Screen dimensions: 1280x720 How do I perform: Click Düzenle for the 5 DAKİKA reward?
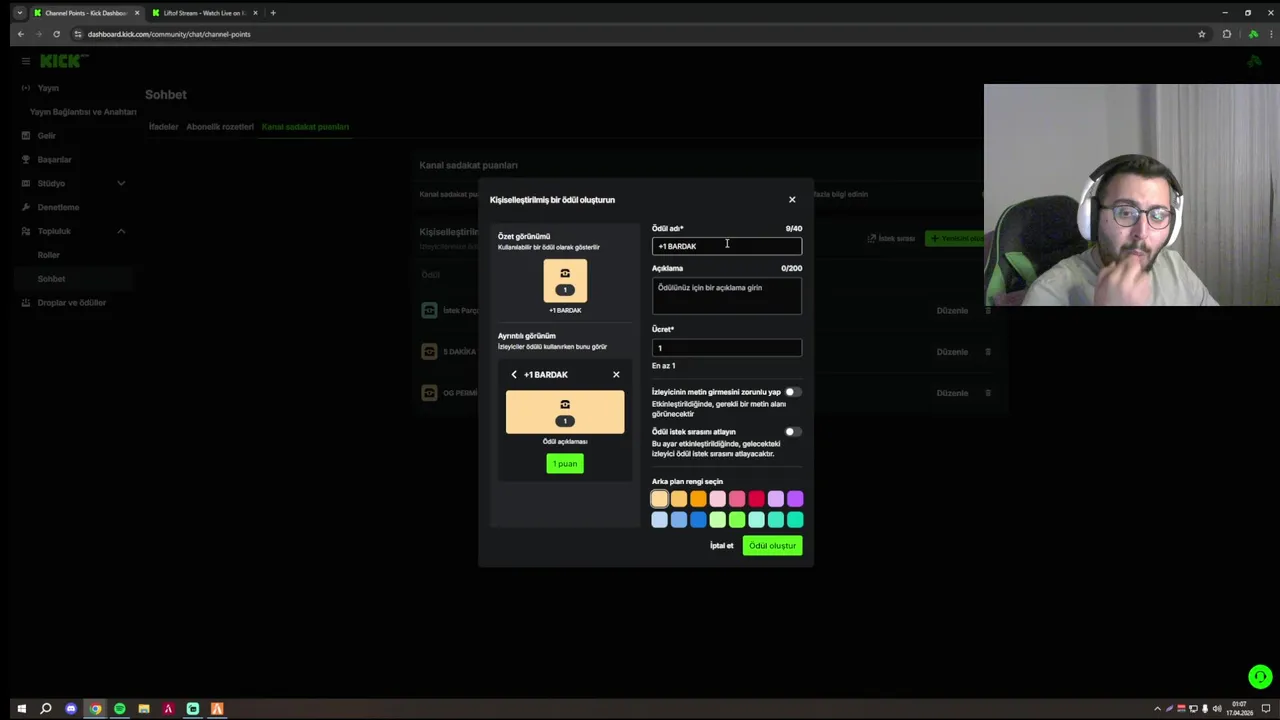click(x=952, y=352)
